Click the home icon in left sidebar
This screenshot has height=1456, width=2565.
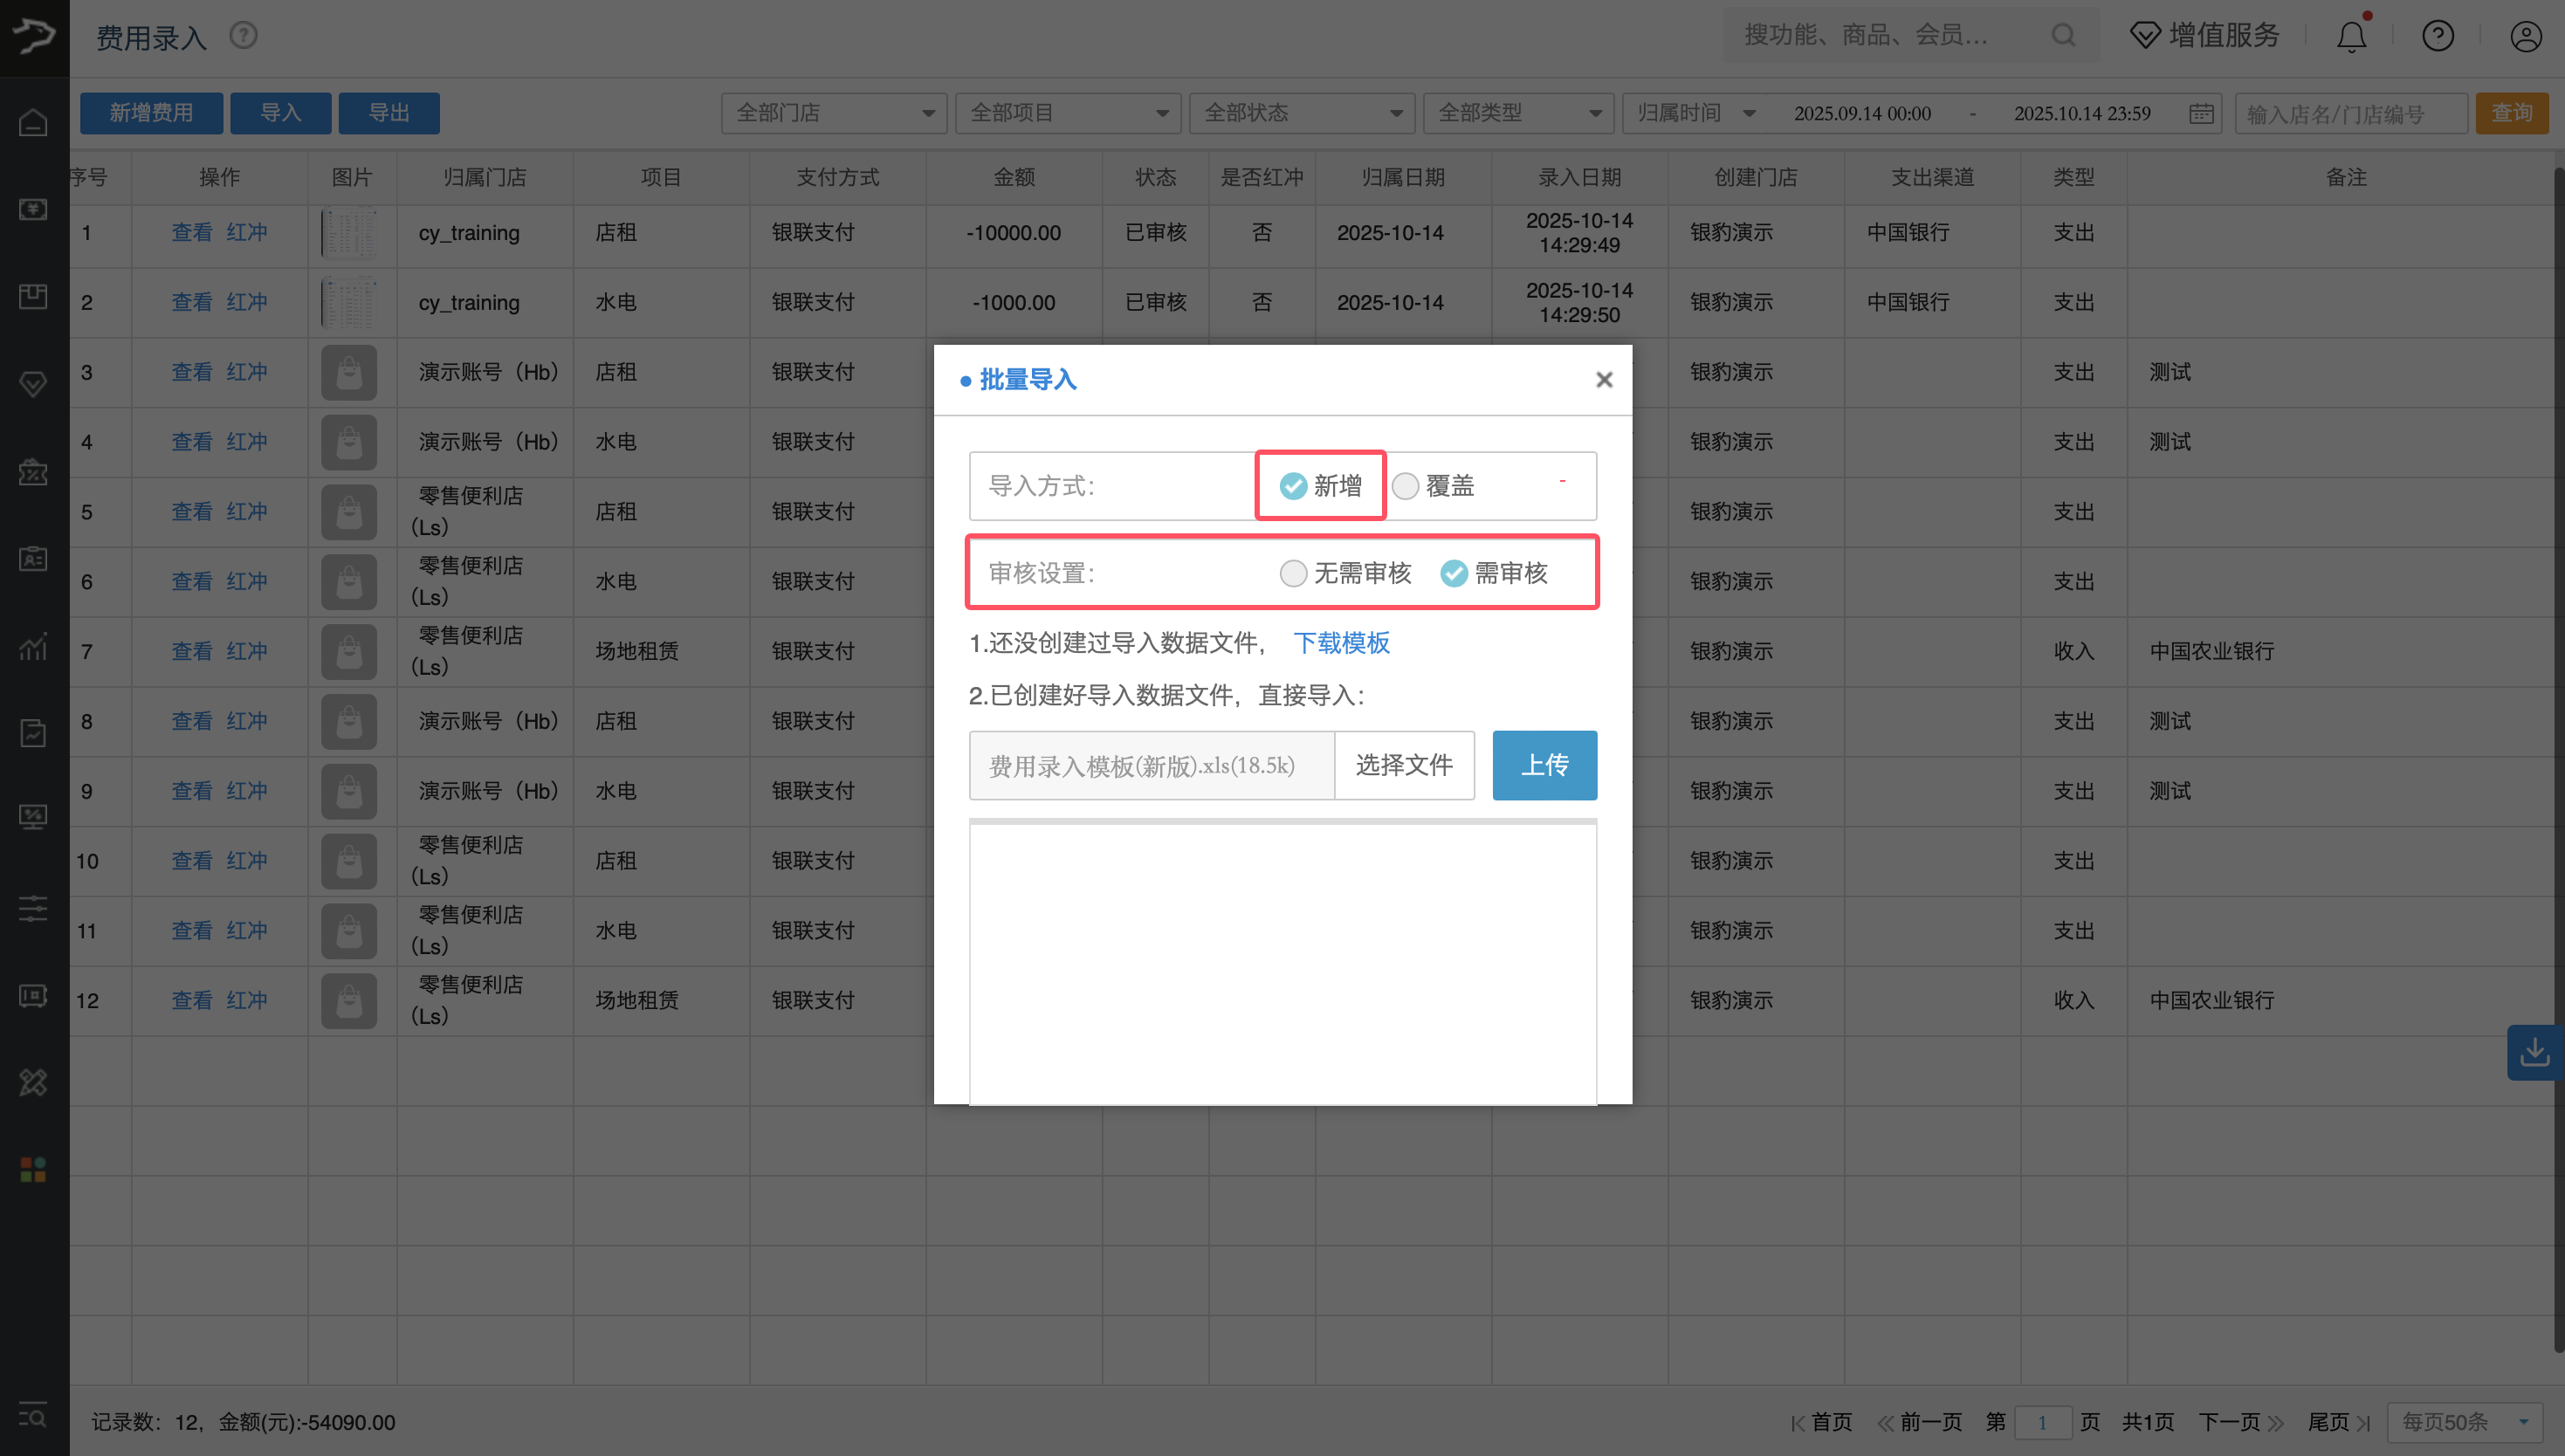[x=33, y=122]
